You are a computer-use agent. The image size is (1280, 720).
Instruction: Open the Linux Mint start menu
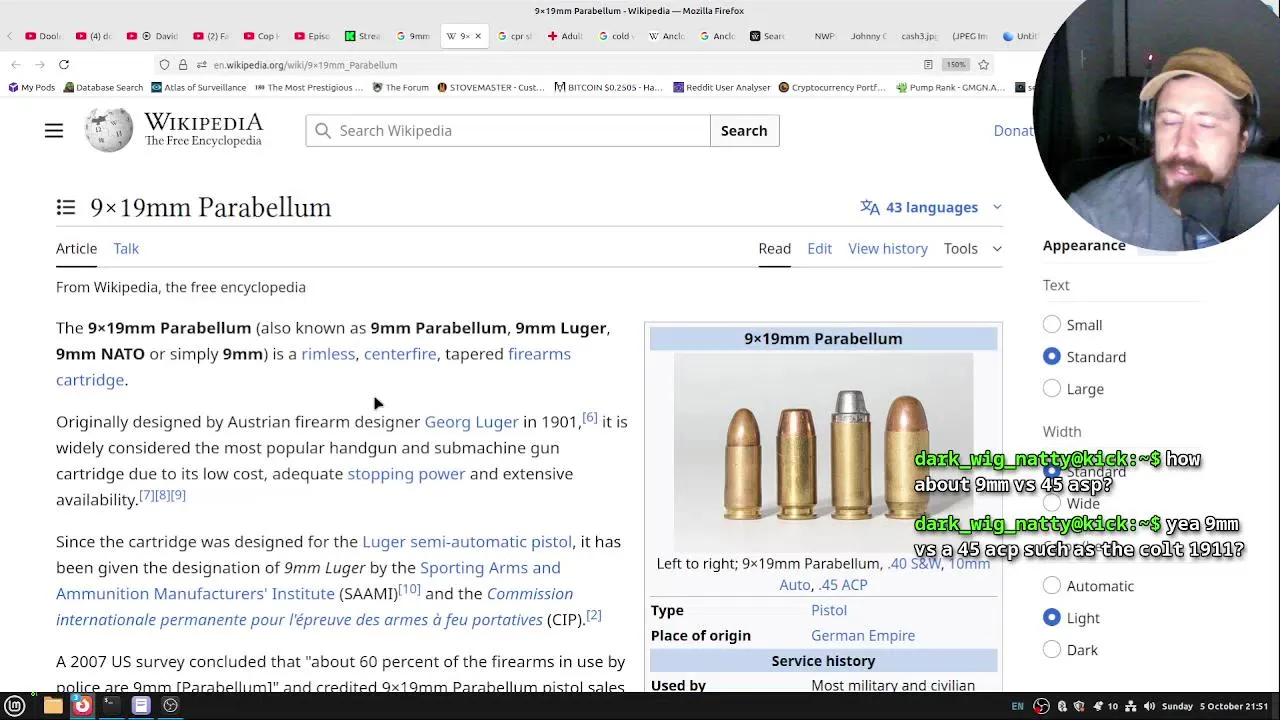pyautogui.click(x=15, y=706)
